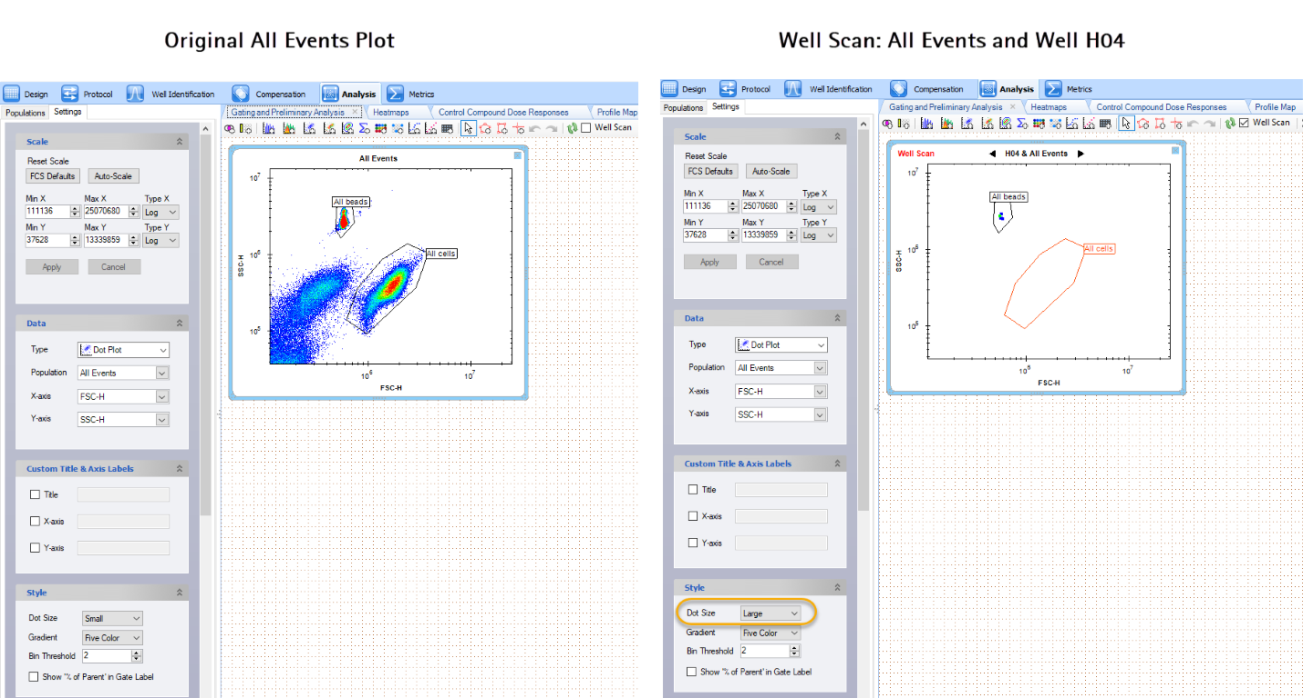Click the next-well arrow right of H04 & All Events

click(1080, 154)
